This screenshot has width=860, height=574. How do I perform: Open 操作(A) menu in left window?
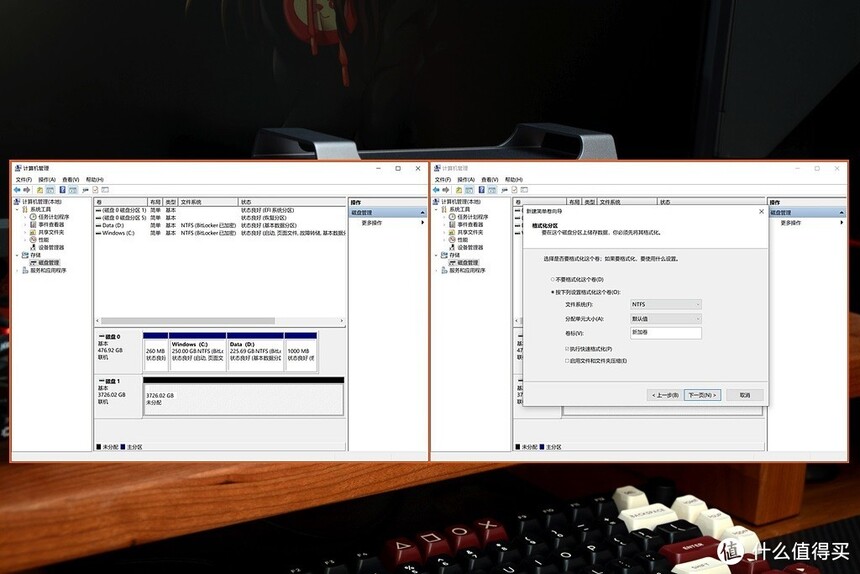click(x=47, y=180)
